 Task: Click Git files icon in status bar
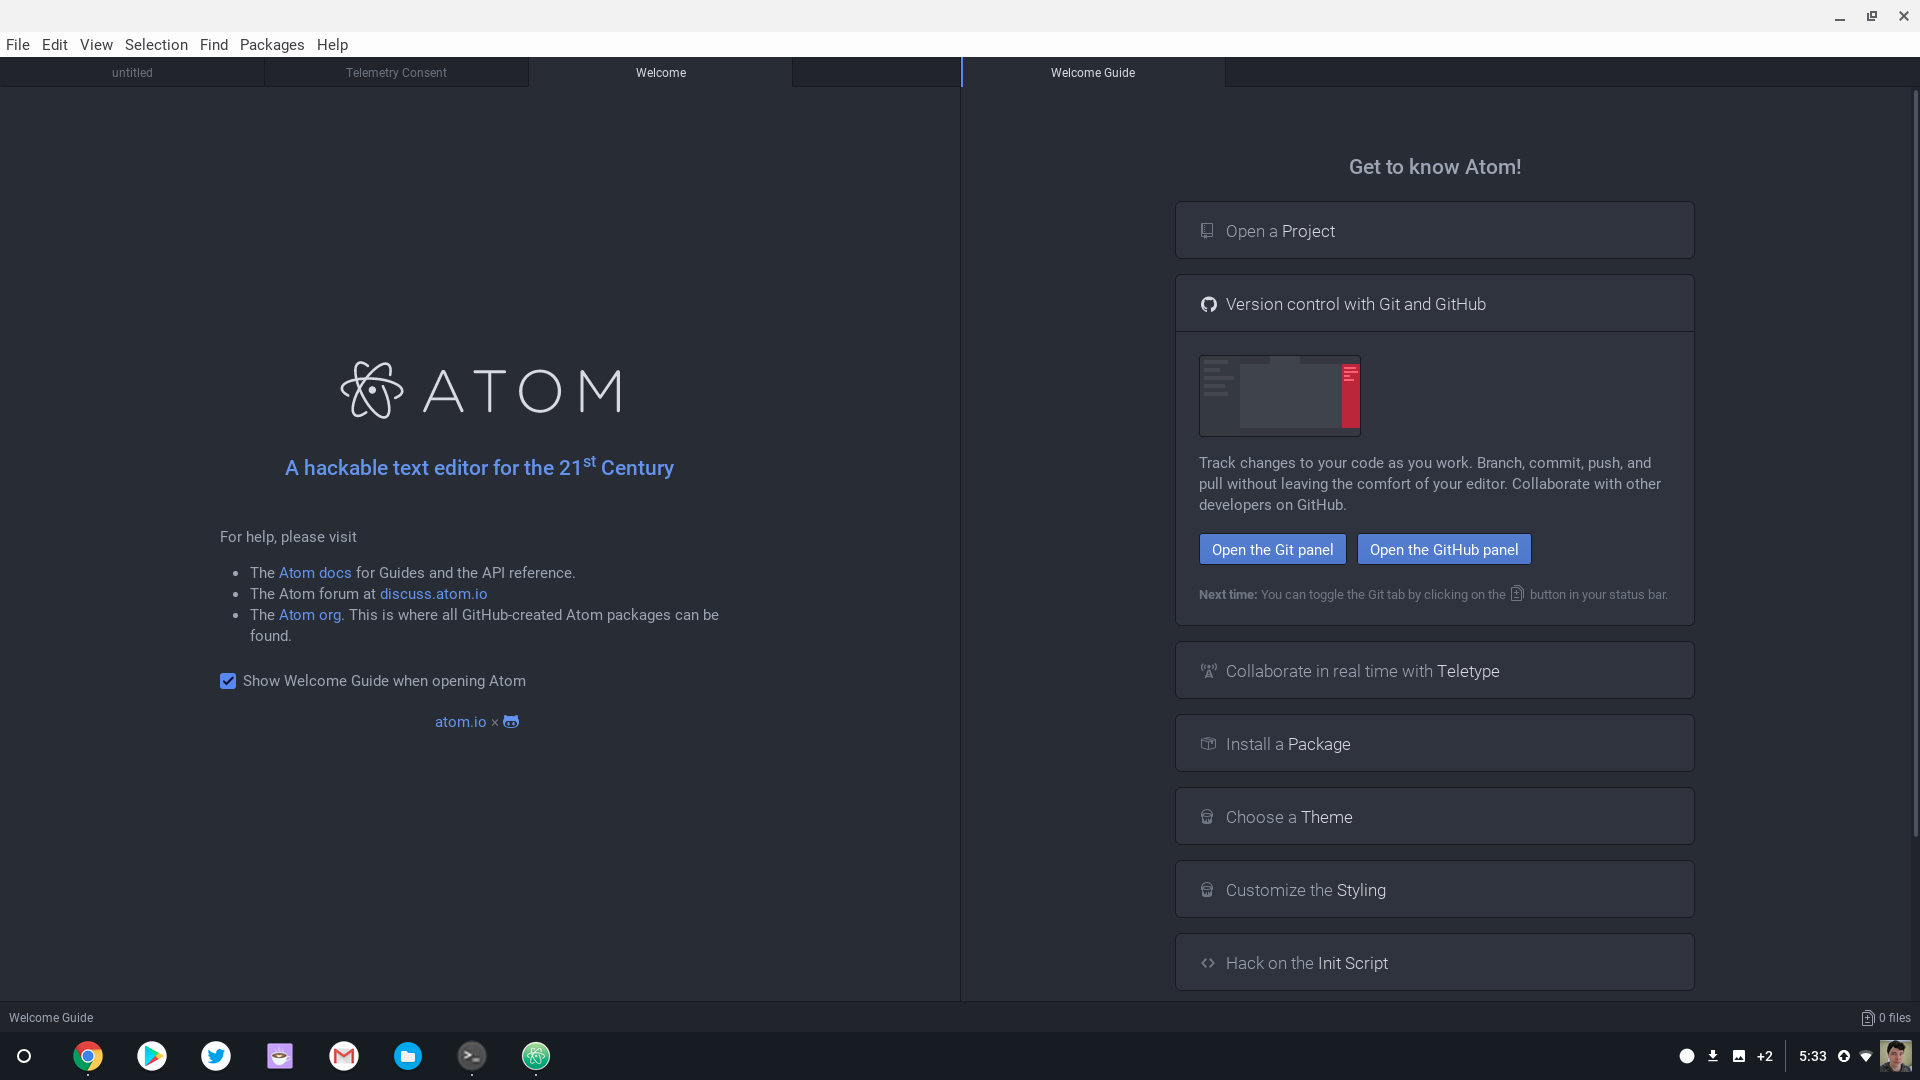point(1867,1018)
